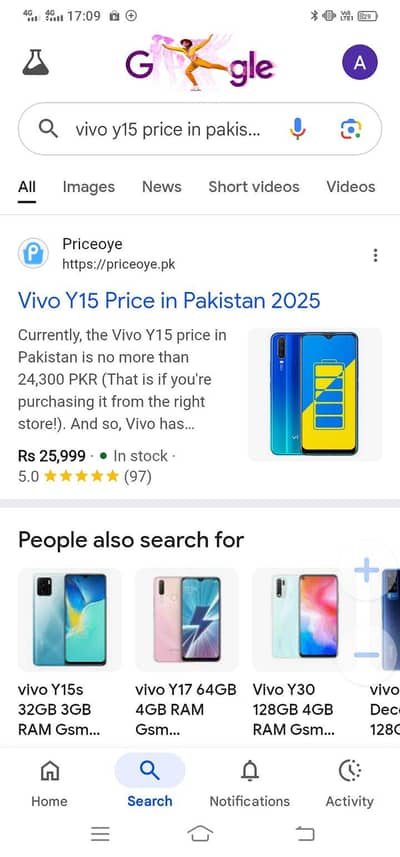Tap the magnifier icon in search box
The width and height of the screenshot is (400, 857).
[48, 129]
